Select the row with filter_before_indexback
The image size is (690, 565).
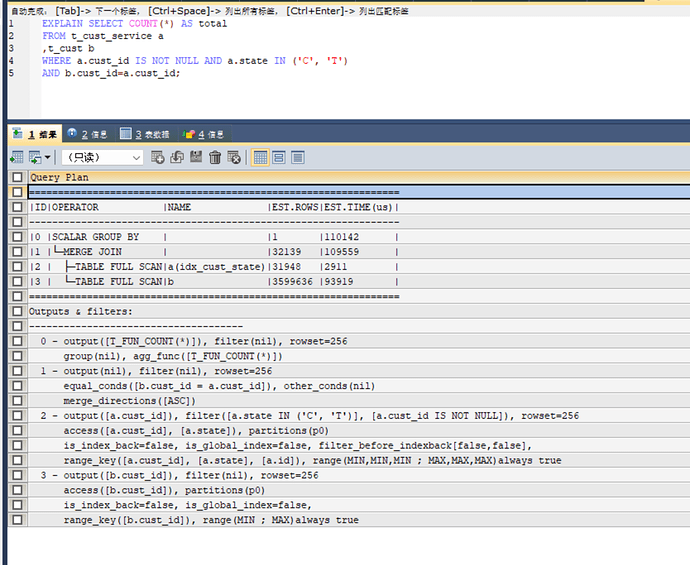click(x=359, y=445)
